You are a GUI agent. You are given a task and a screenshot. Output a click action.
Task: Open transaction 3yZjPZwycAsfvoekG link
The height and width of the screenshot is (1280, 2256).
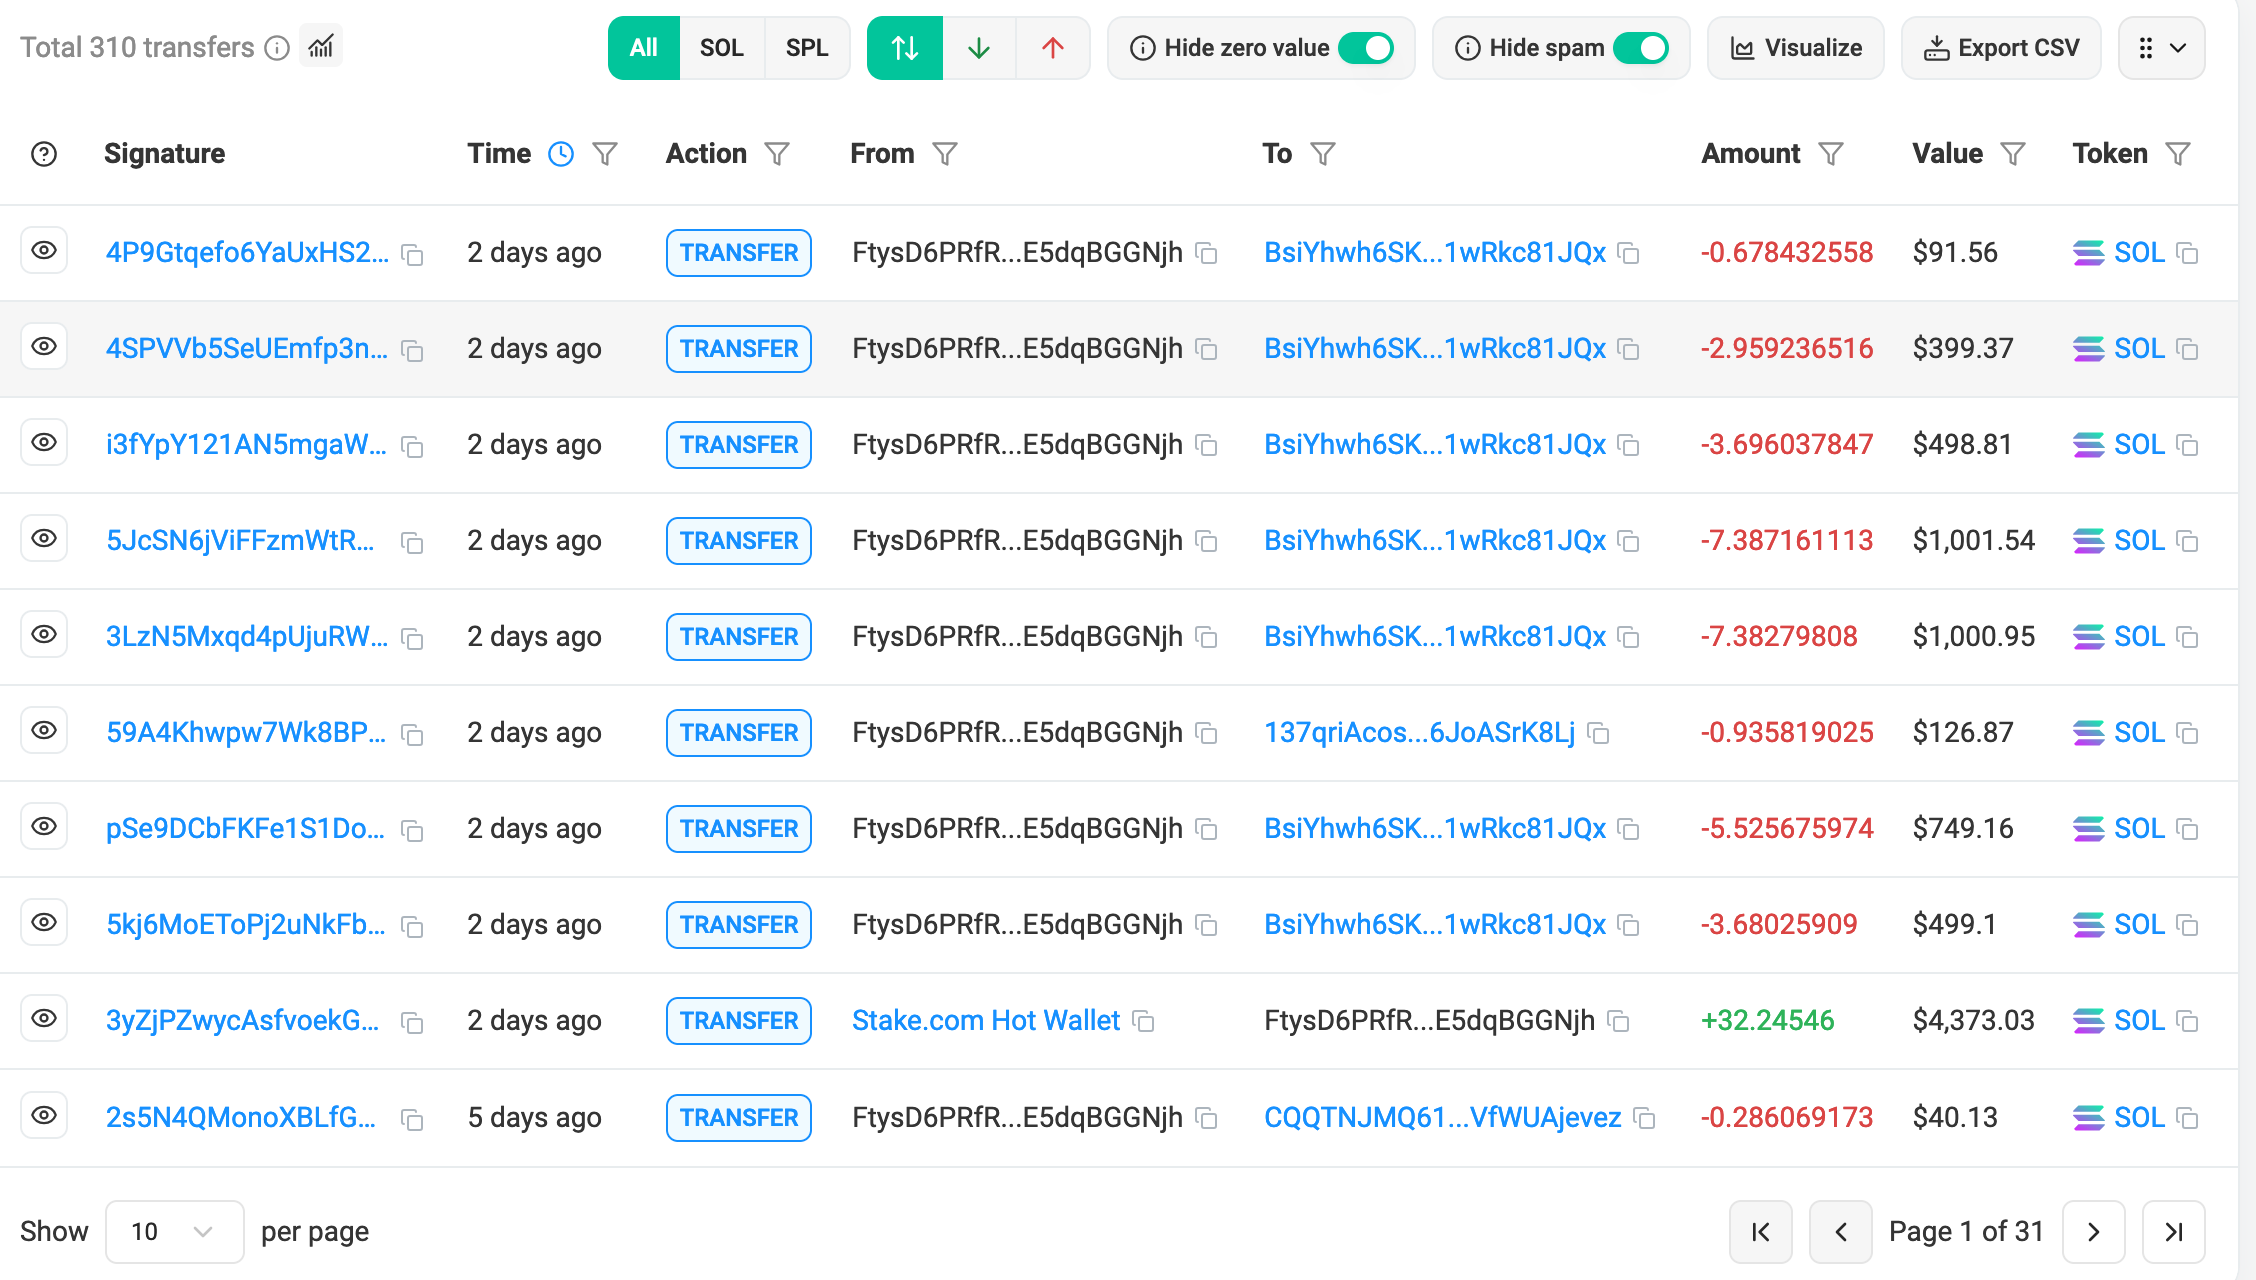click(243, 1020)
